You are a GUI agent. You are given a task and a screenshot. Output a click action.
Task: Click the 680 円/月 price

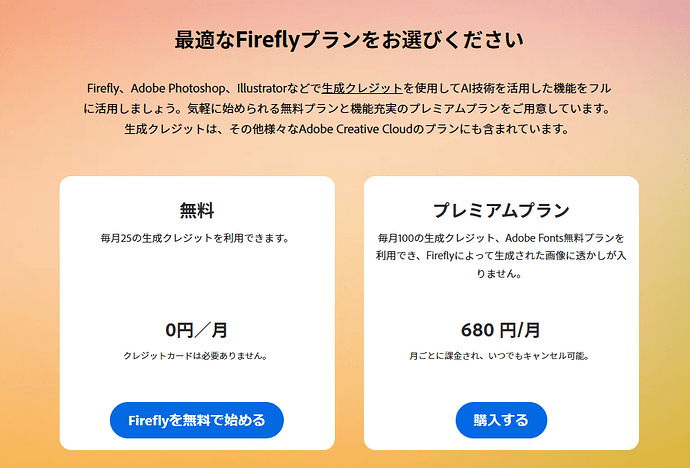pyautogui.click(x=501, y=330)
